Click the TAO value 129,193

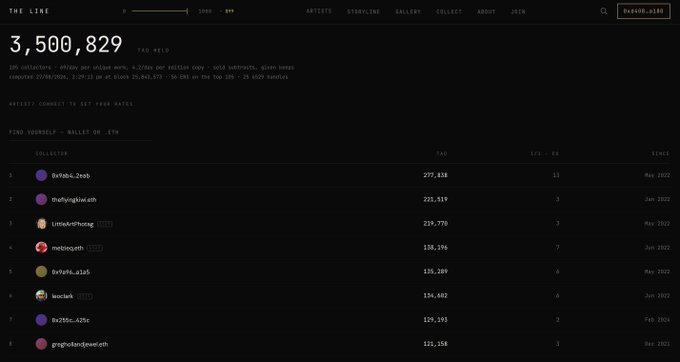click(435, 320)
